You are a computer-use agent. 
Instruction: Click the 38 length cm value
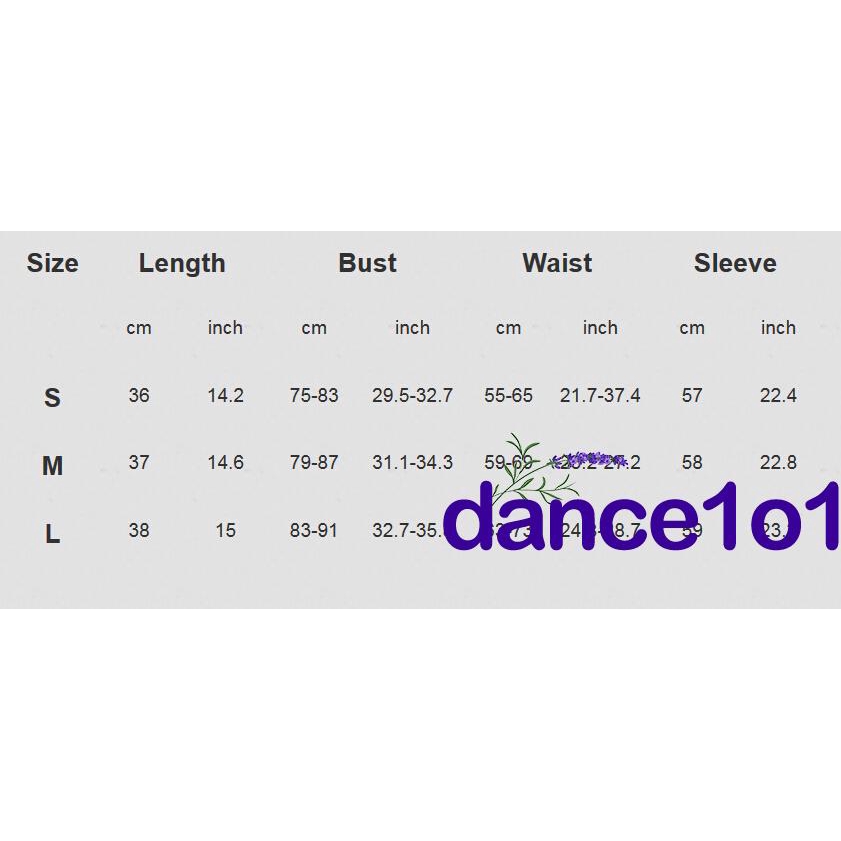[x=139, y=530]
